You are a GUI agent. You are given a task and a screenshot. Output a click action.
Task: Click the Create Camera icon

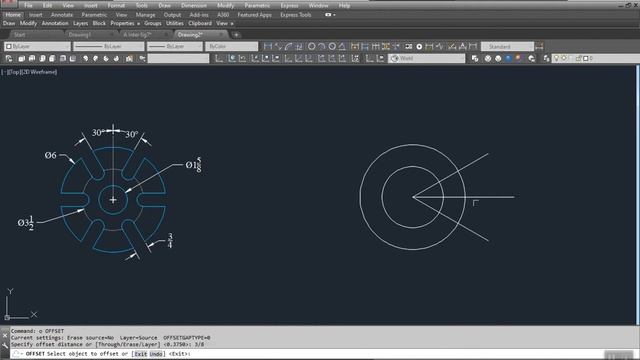129,58
